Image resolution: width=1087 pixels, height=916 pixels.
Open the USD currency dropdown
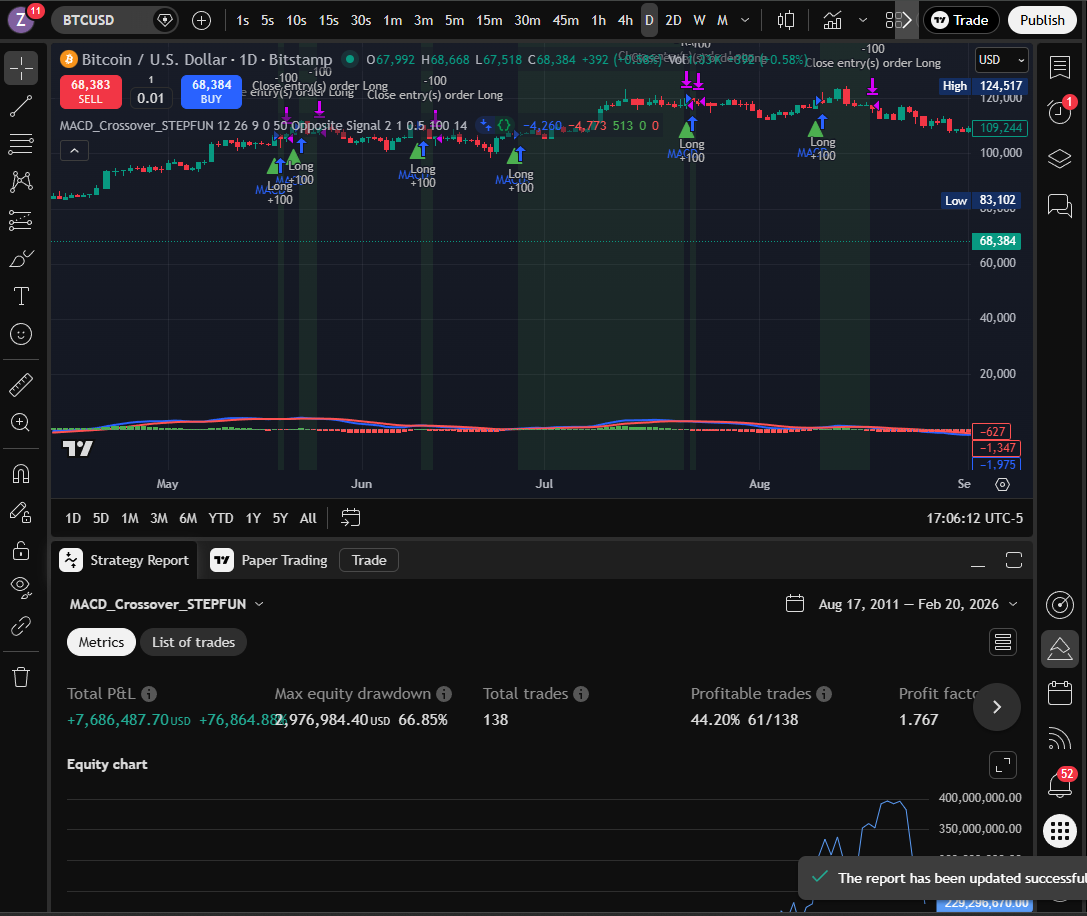(1001, 60)
